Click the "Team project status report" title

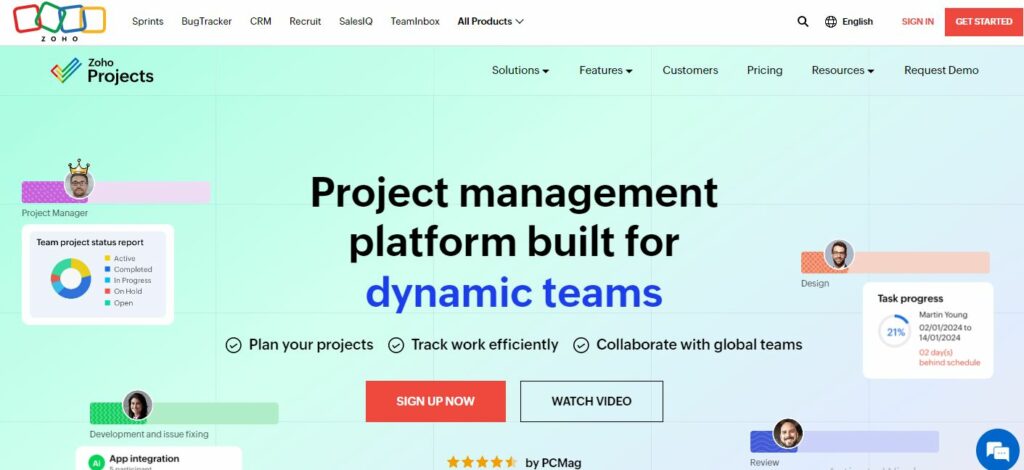(x=90, y=242)
